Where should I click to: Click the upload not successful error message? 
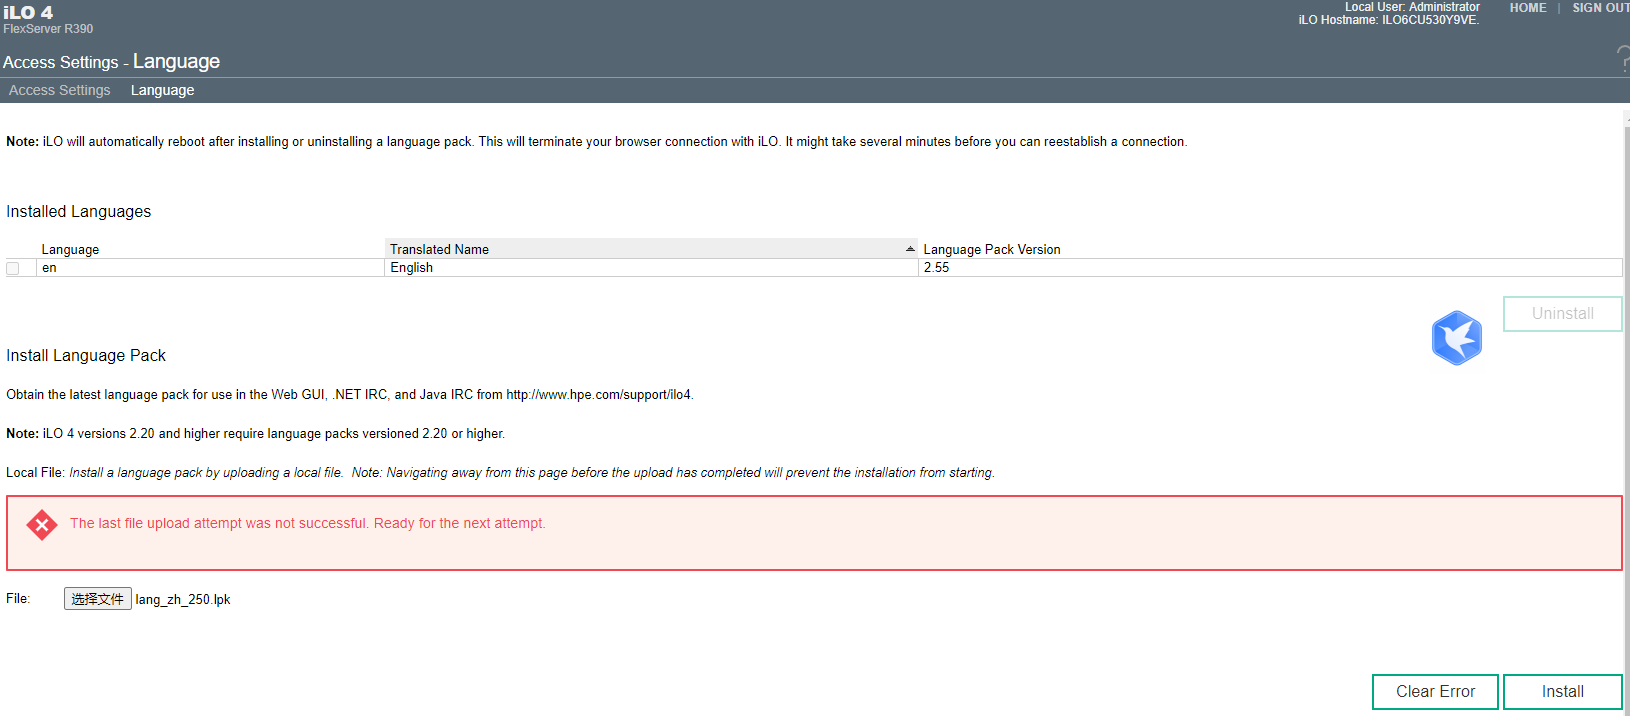click(308, 523)
